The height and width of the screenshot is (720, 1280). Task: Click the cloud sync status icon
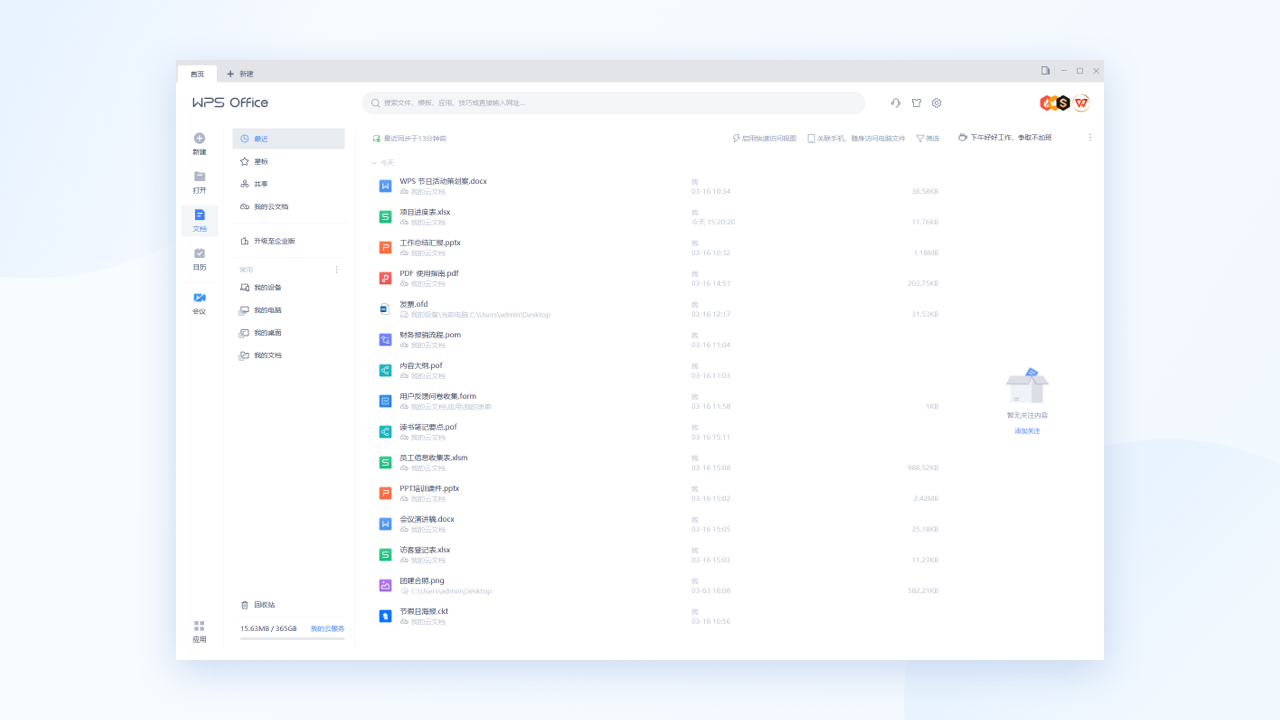[376, 139]
